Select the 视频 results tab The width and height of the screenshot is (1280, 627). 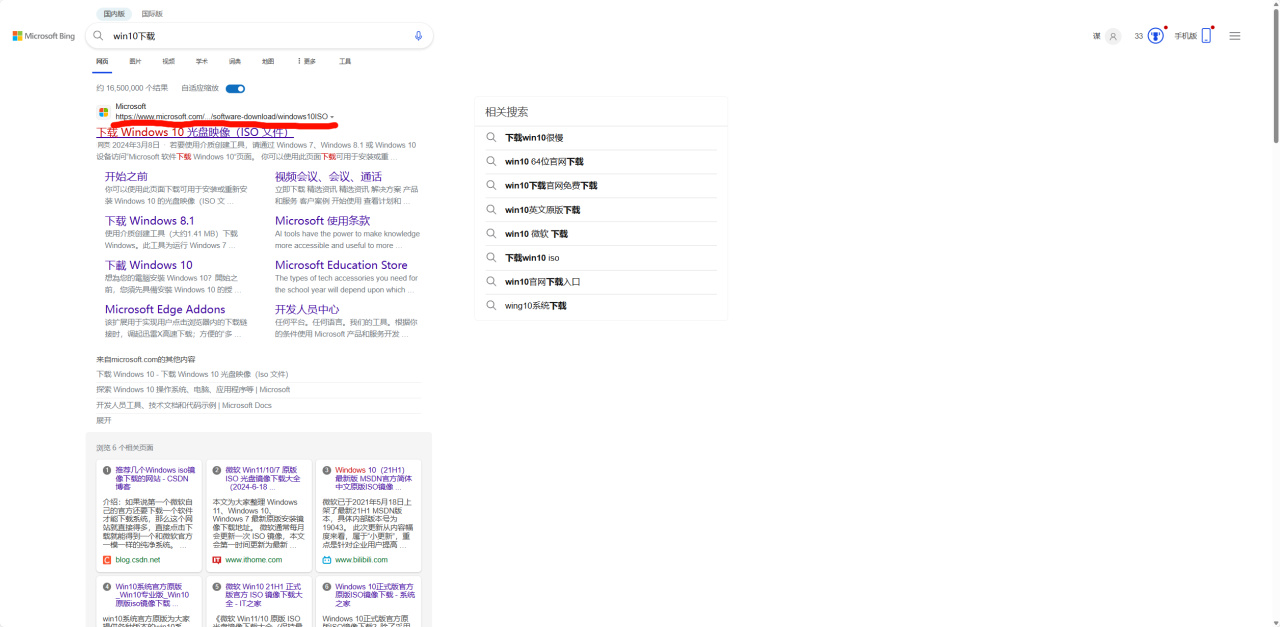click(x=168, y=61)
